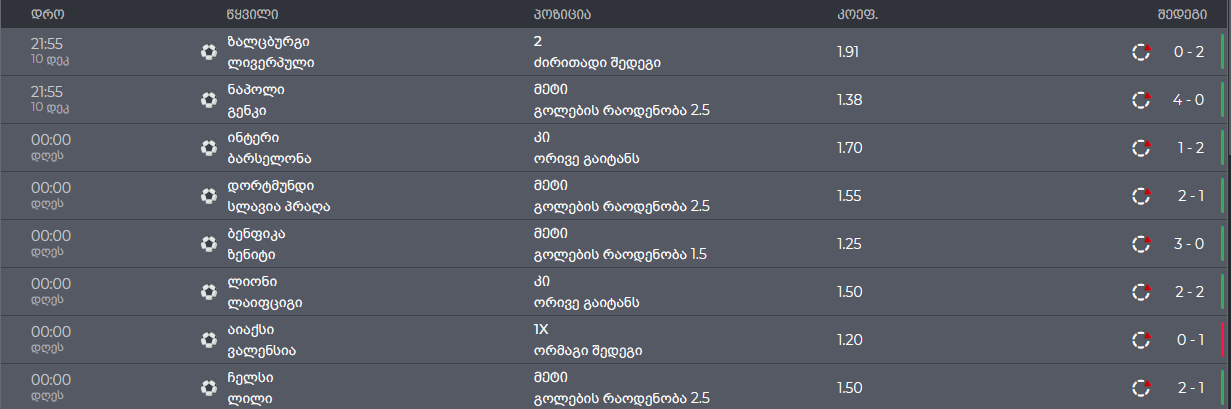Open the ბარსელონა team name link
Viewport: 1231px width, 409px height.
coord(271,159)
